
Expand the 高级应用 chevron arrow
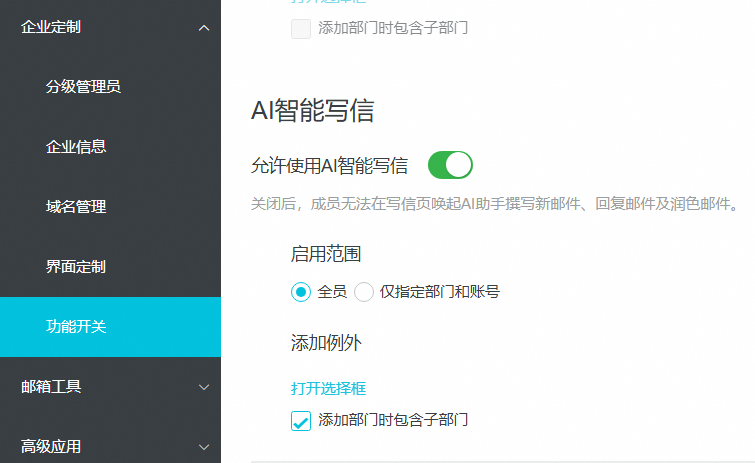(x=204, y=447)
